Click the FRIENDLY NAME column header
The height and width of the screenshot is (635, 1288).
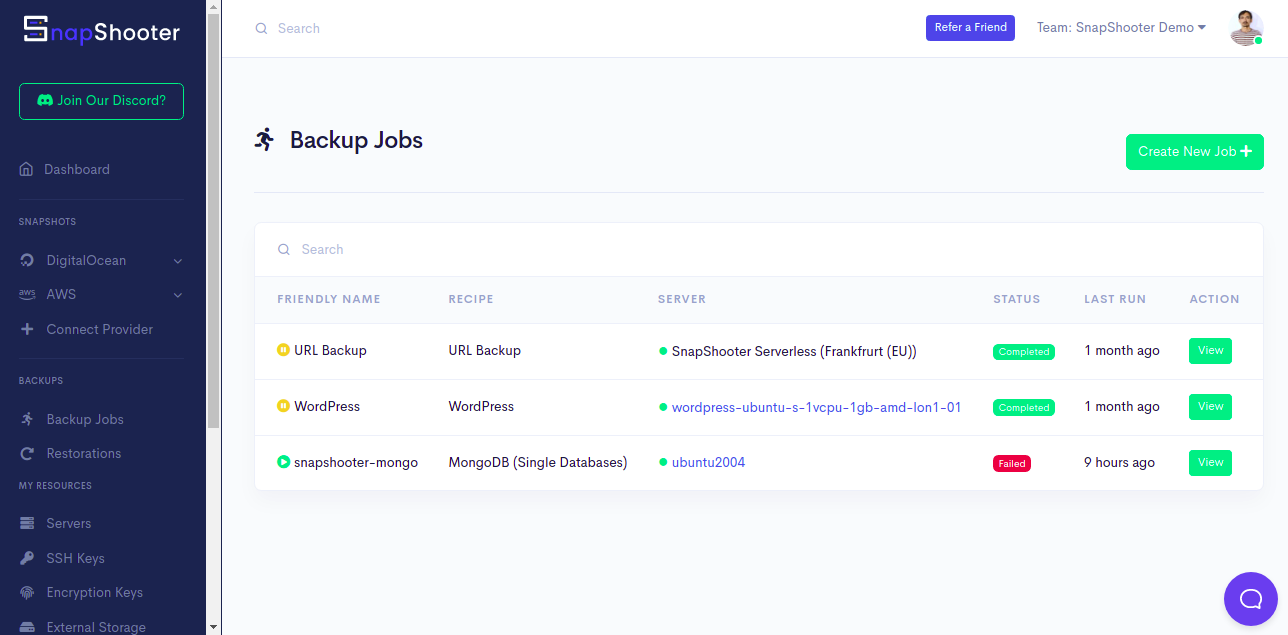pyautogui.click(x=329, y=299)
